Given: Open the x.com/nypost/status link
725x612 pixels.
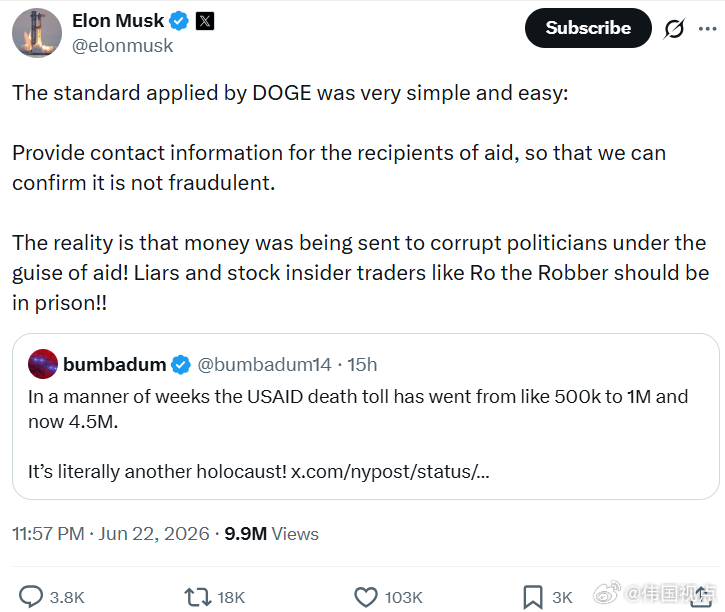Looking at the screenshot, I should tap(390, 471).
